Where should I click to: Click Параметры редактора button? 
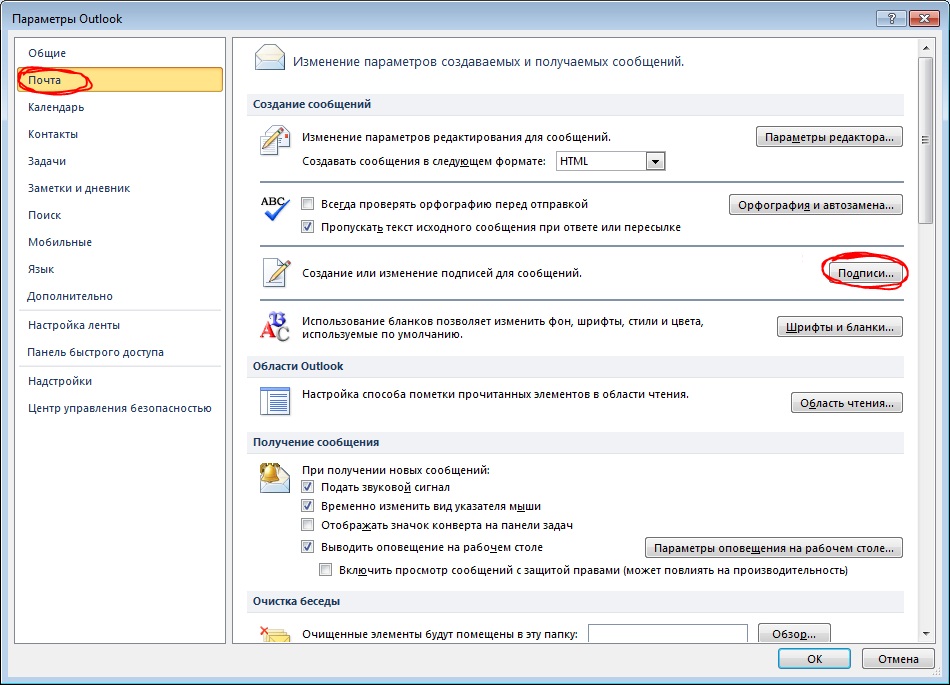click(829, 137)
